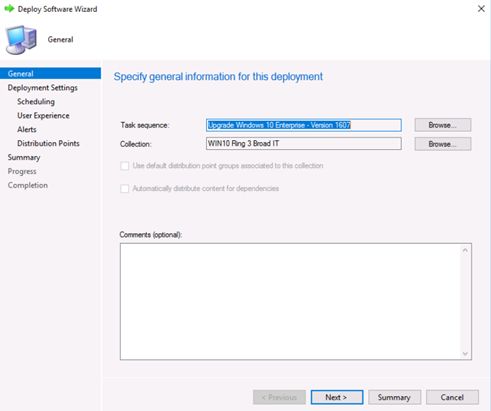This screenshot has height=411, width=491.
Task: Click the Summary button at bottom
Action: click(394, 397)
